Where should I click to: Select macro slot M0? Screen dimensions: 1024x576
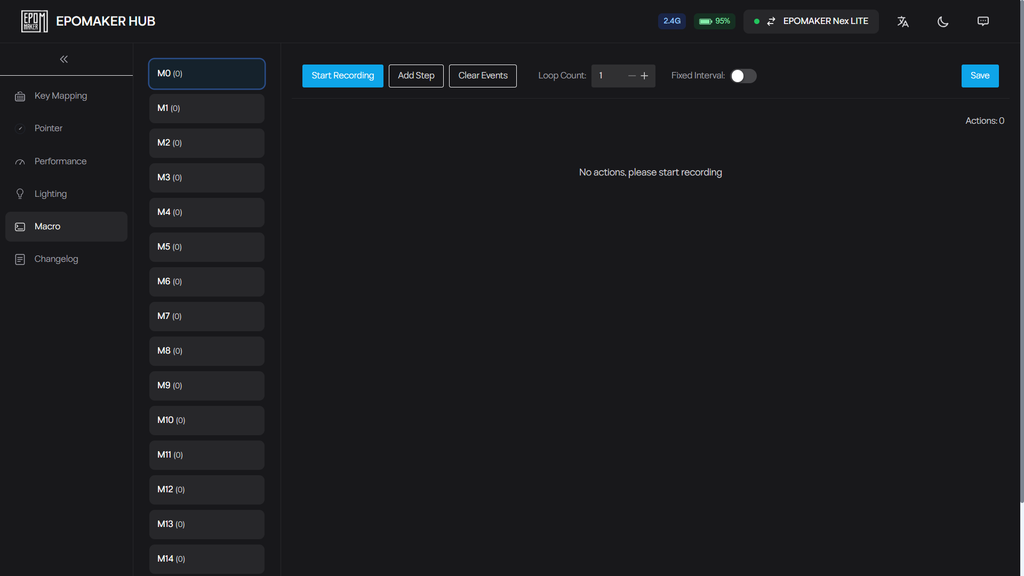[x=206, y=74]
